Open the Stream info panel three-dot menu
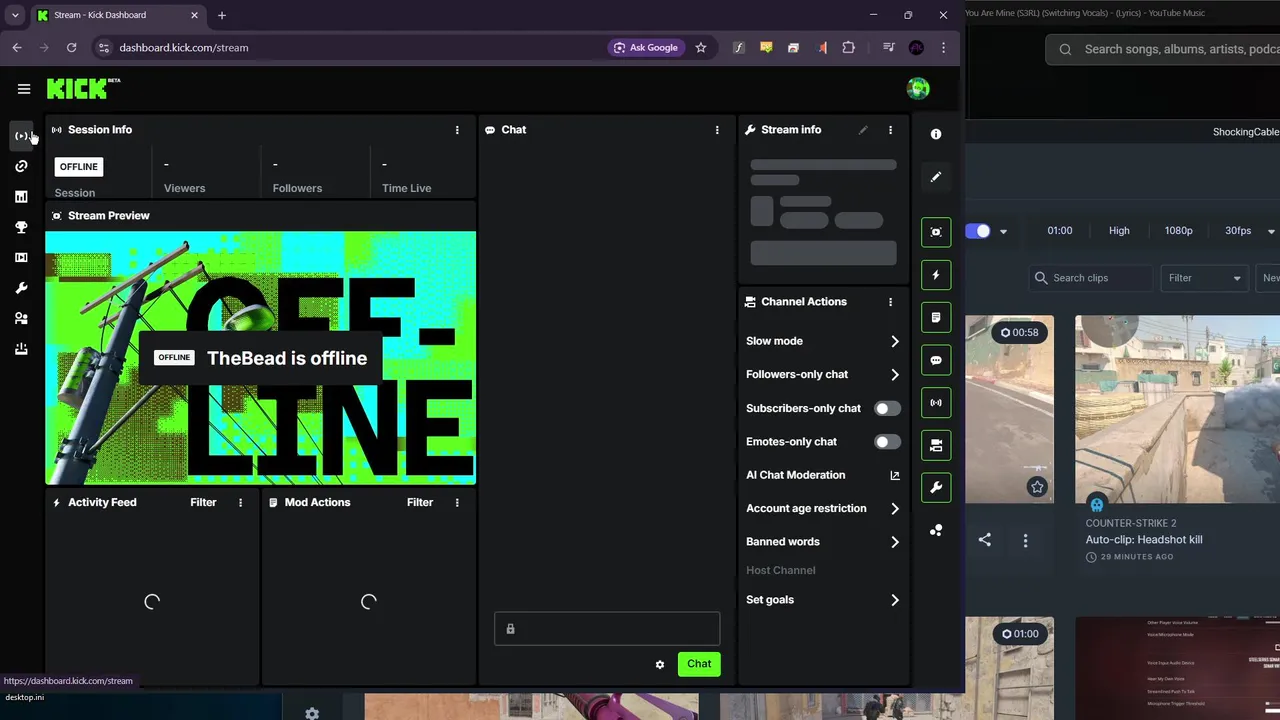Screen dimensions: 1280x720 (x=890, y=130)
